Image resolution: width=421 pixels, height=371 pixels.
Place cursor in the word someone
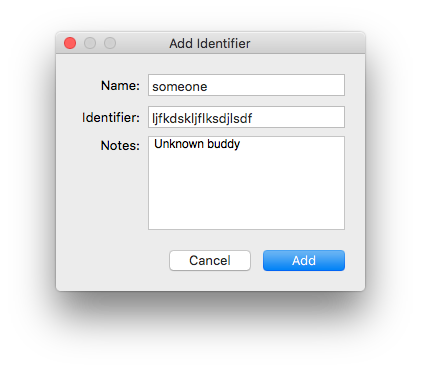coord(180,87)
